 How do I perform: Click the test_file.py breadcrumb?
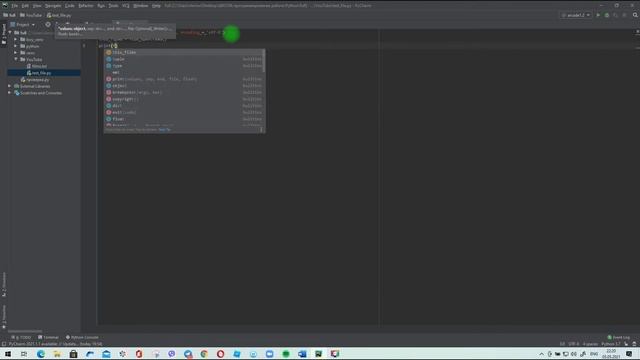(x=59, y=15)
